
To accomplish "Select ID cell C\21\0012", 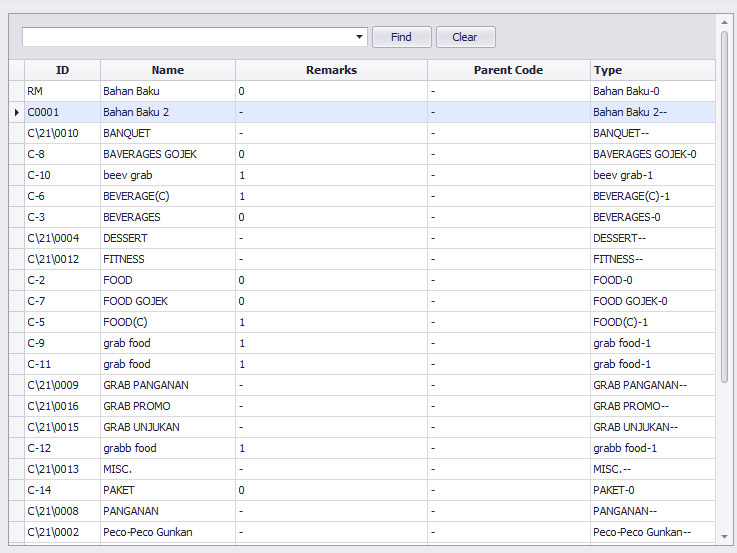I will (x=63, y=259).
